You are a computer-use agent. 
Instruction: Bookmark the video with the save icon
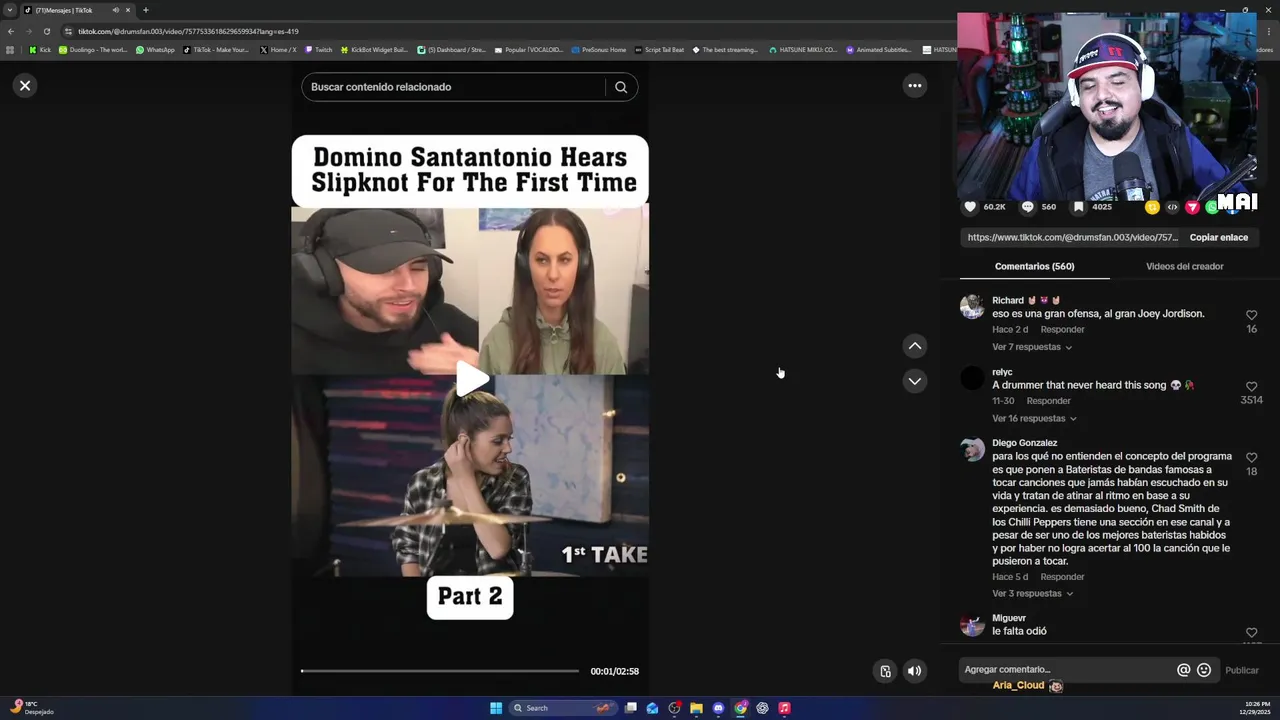coord(1078,207)
